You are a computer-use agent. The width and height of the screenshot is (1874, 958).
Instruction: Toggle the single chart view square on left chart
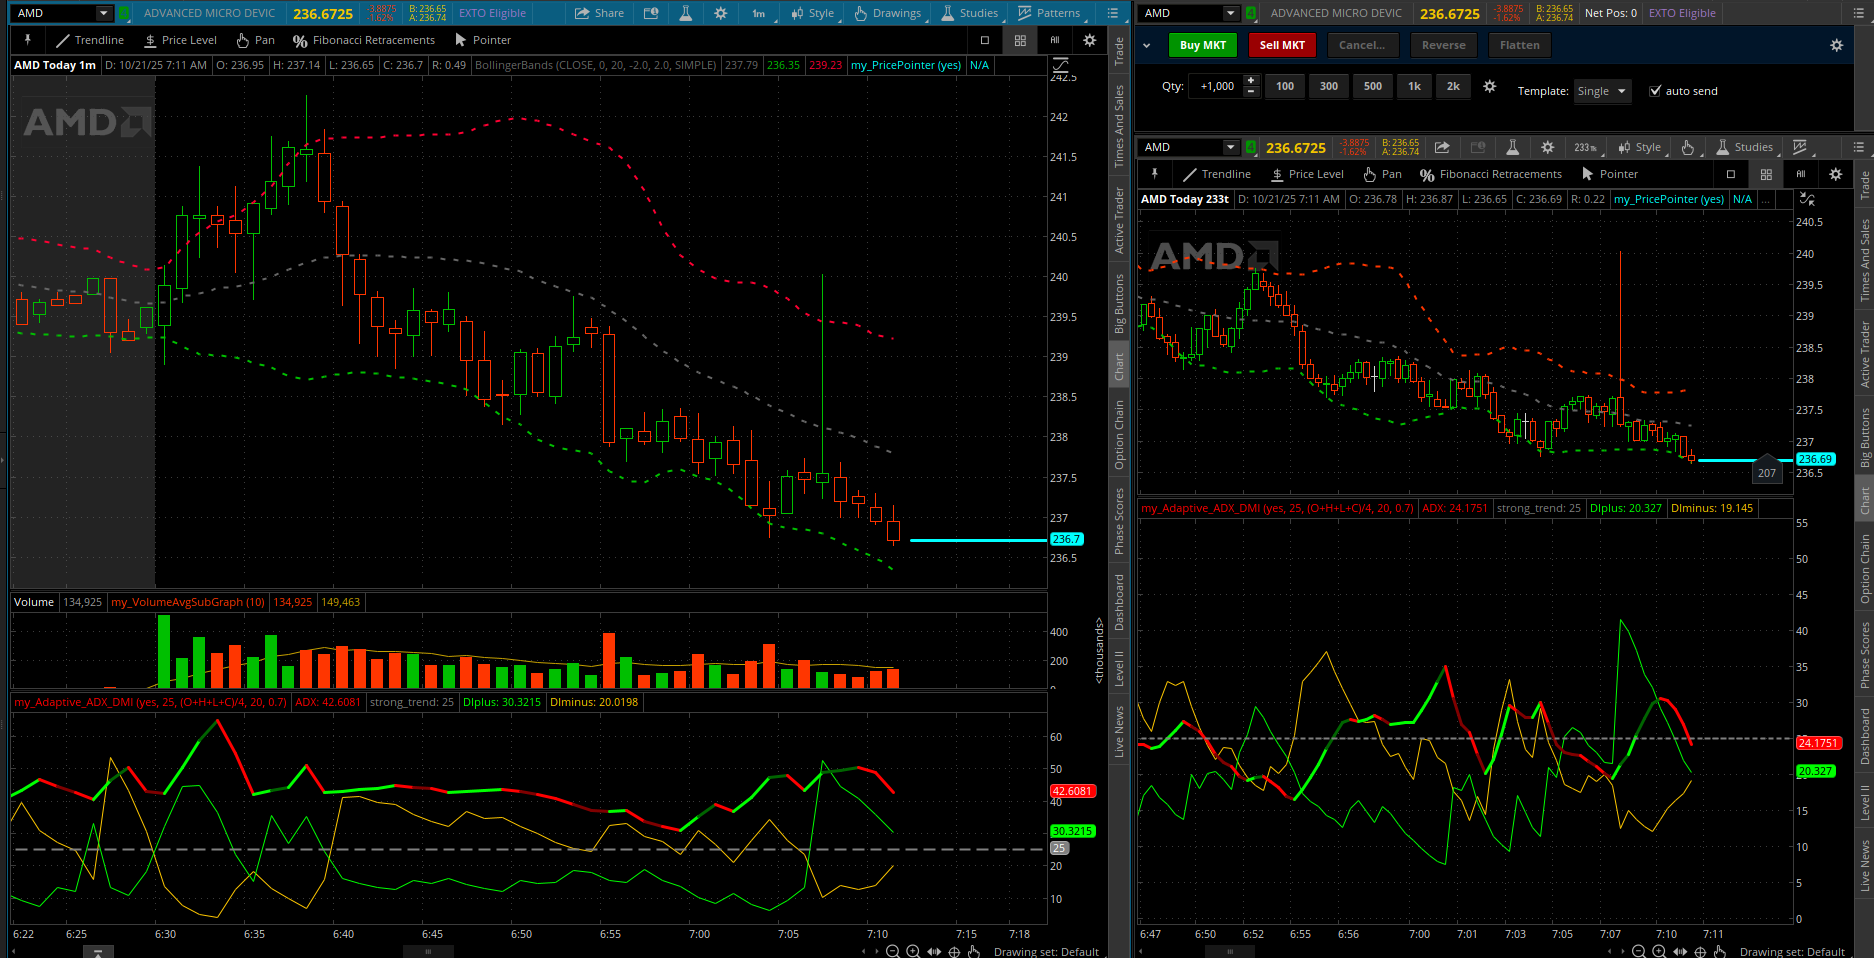pos(985,40)
